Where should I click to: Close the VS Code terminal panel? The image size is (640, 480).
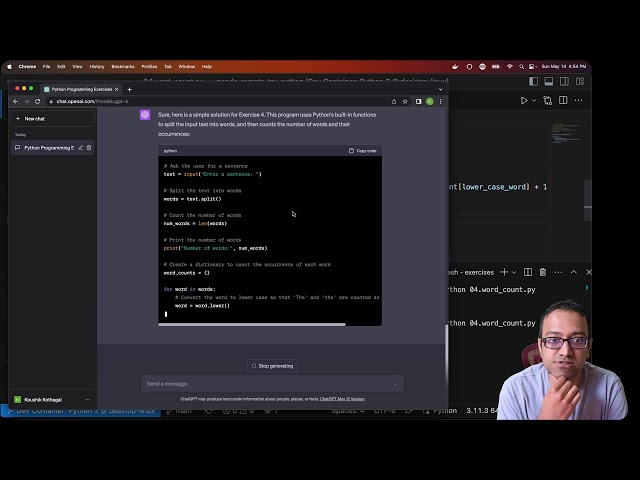[x=589, y=272]
